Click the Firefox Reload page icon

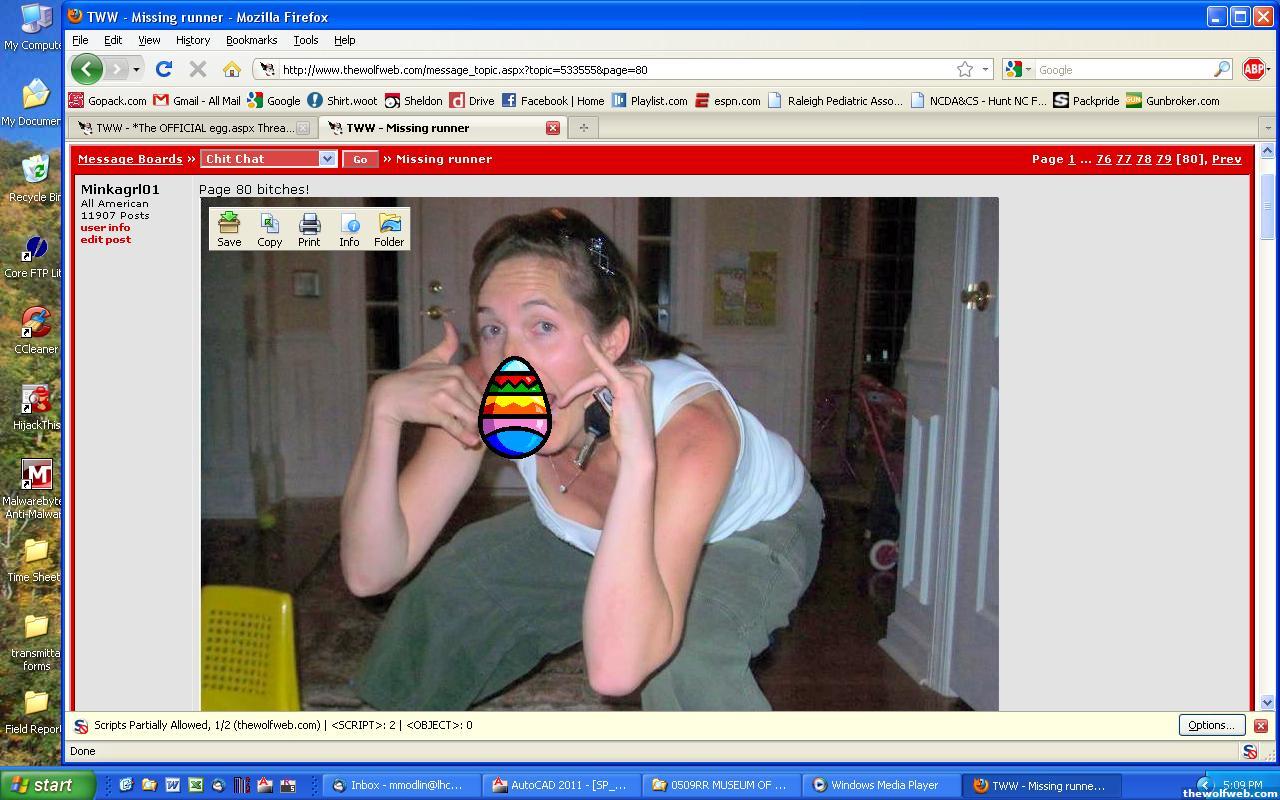click(x=164, y=69)
